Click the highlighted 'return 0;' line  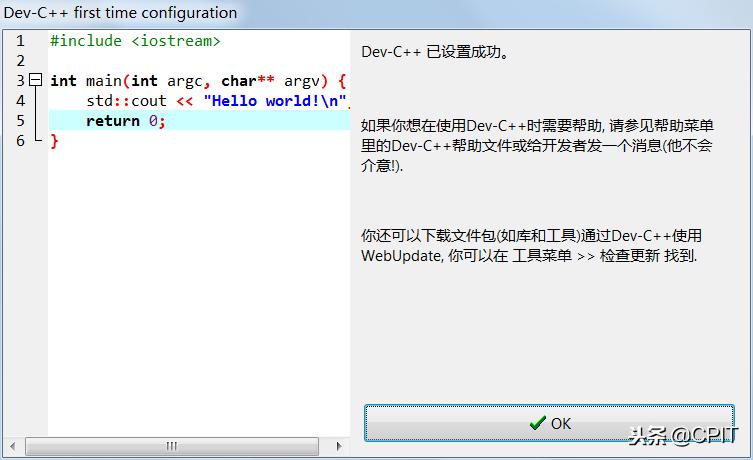coord(199,121)
